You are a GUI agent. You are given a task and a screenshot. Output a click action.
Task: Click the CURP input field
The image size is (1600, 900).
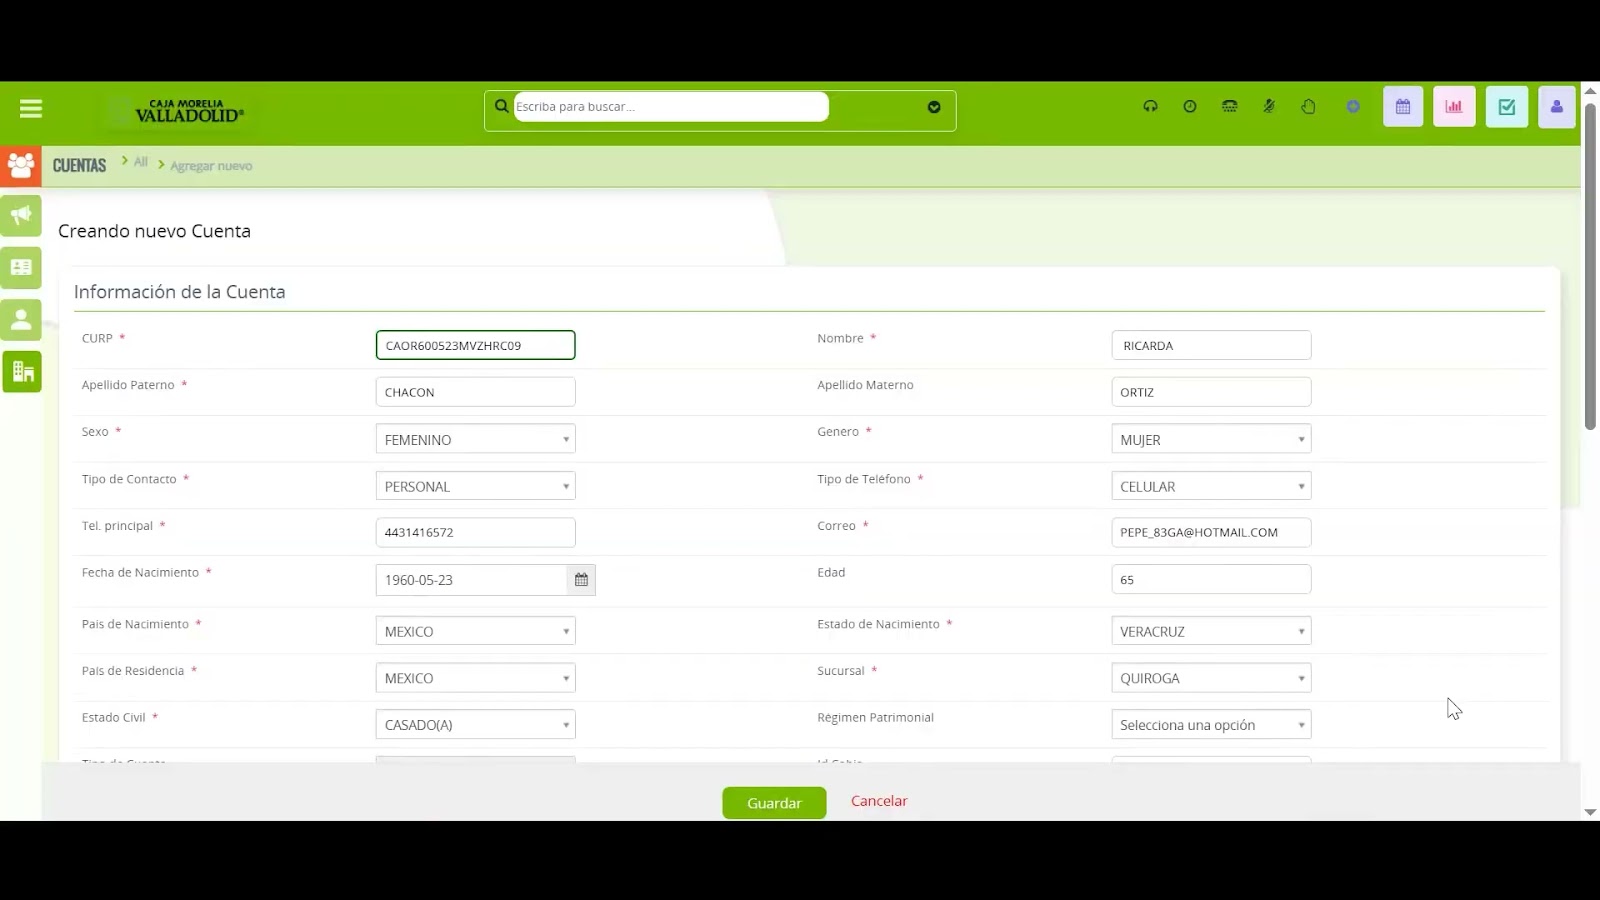pos(476,345)
